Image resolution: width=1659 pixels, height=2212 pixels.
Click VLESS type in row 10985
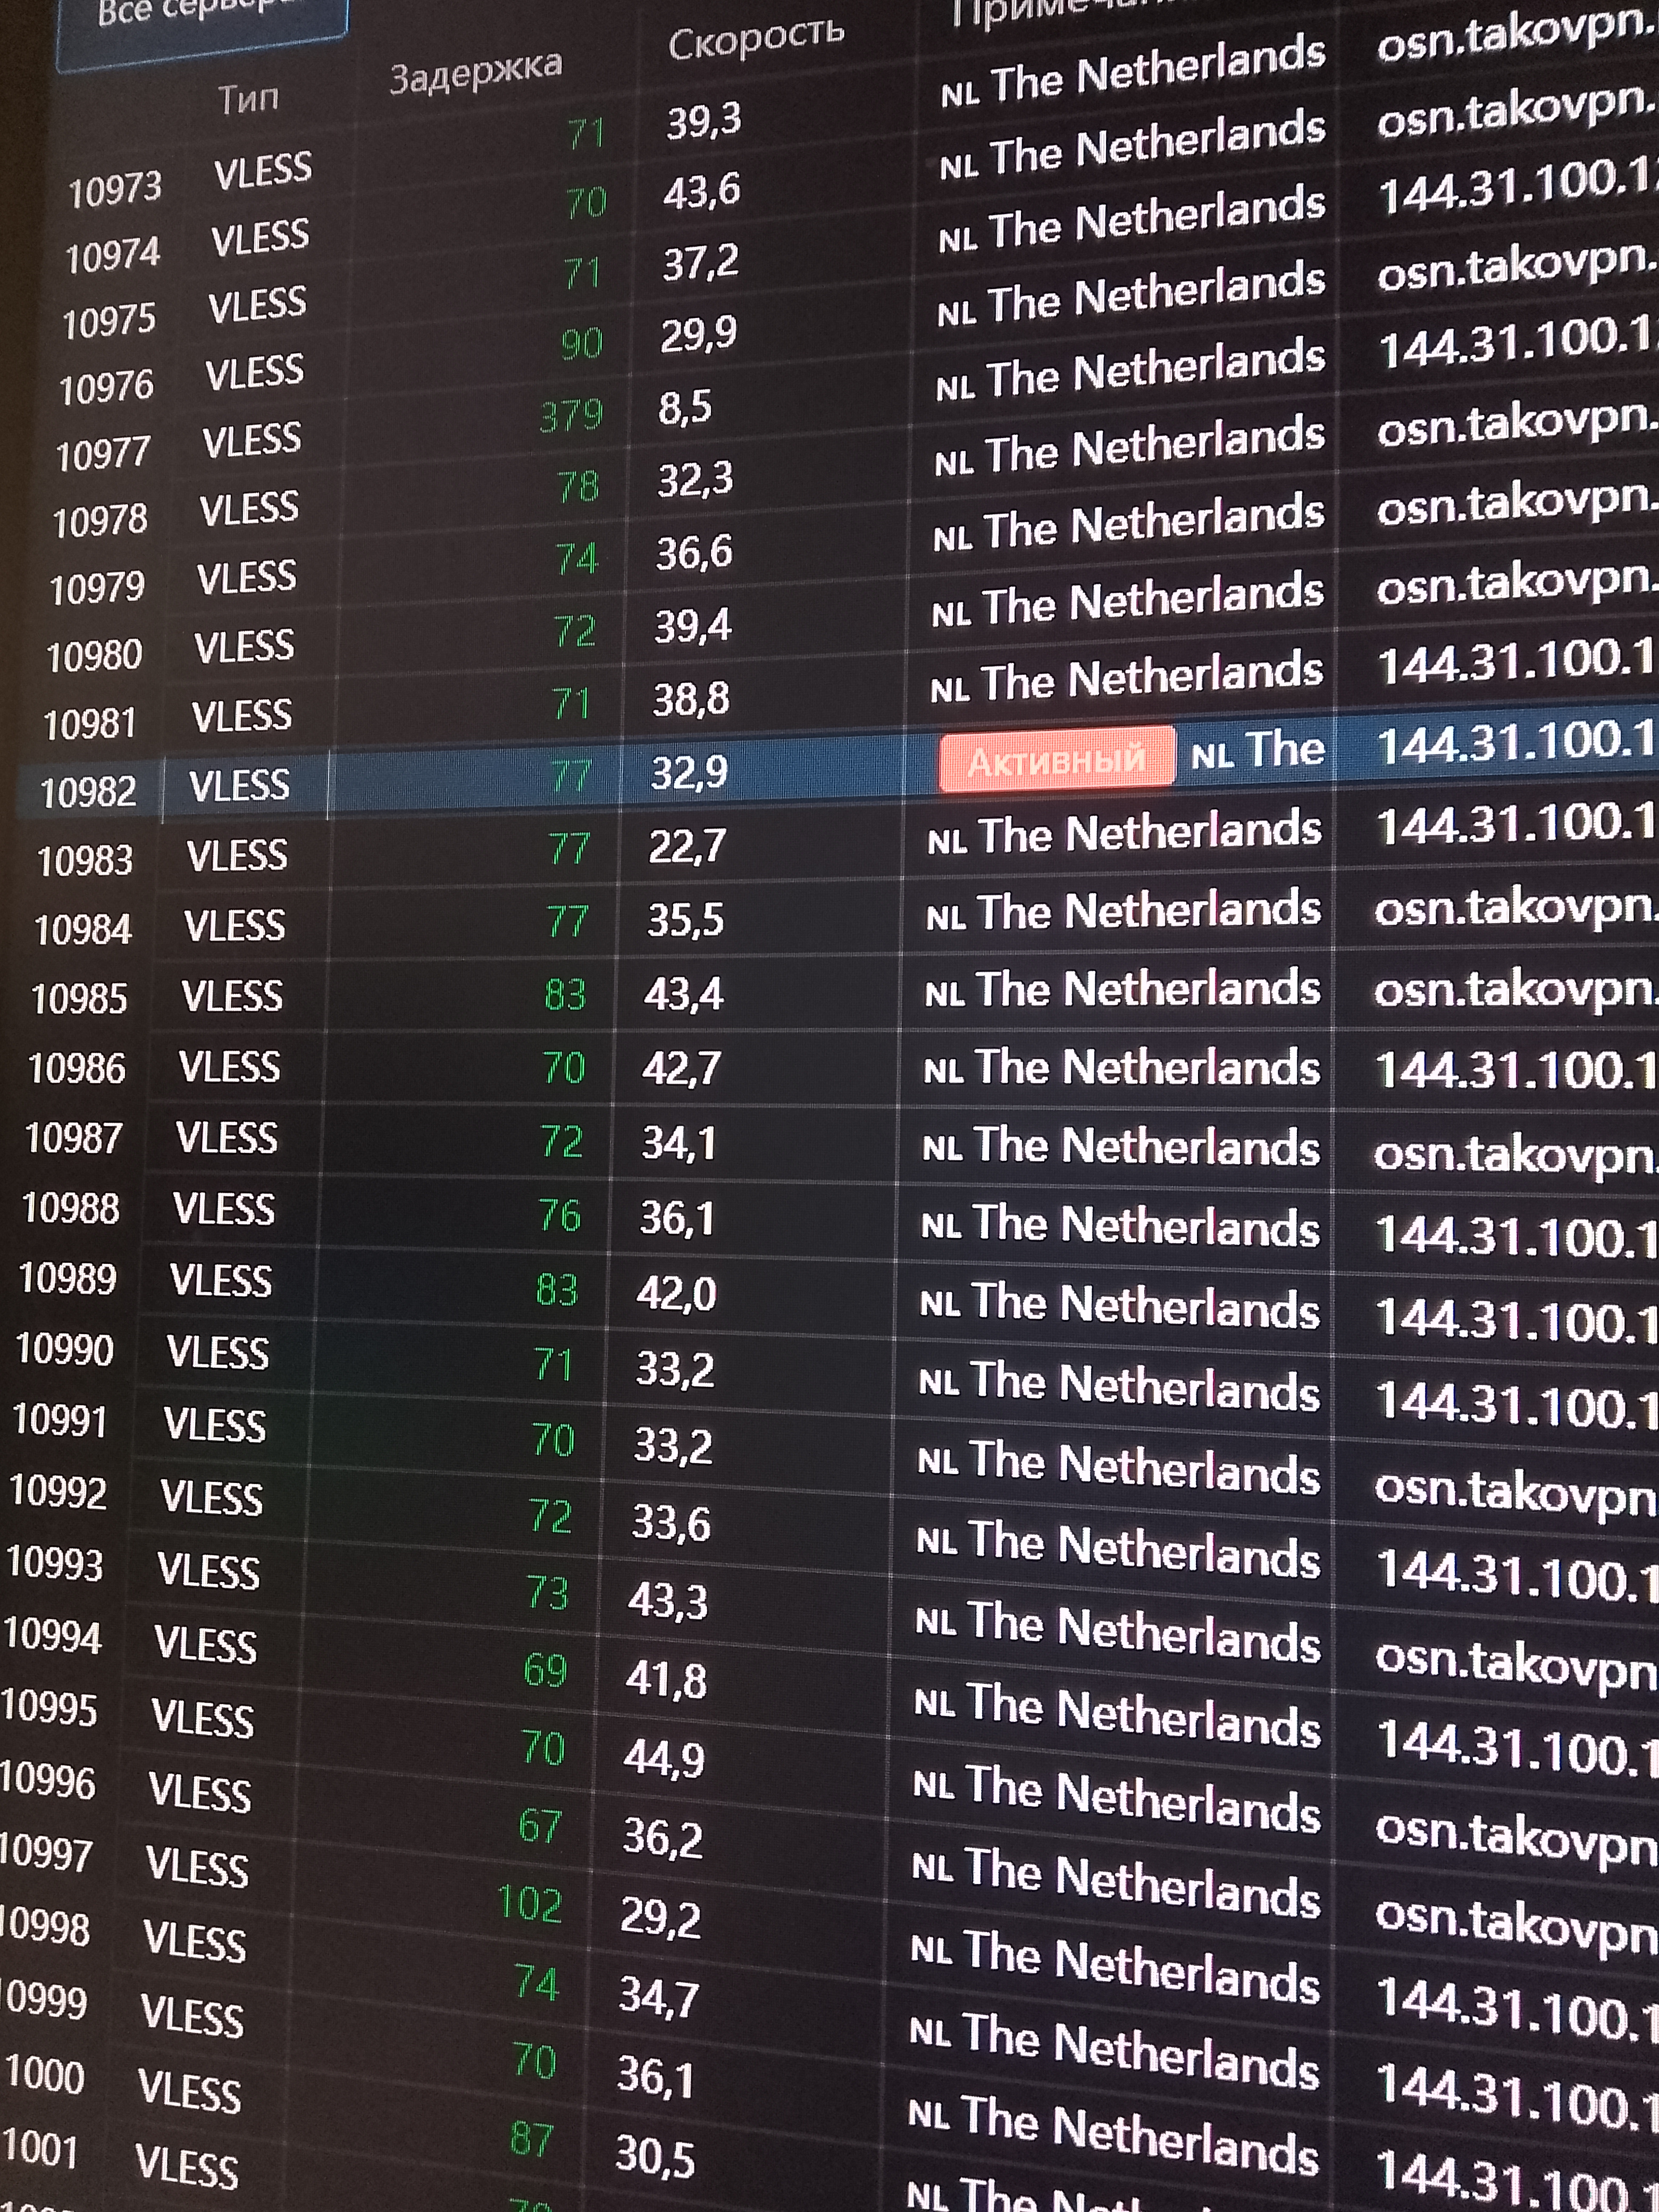232,996
